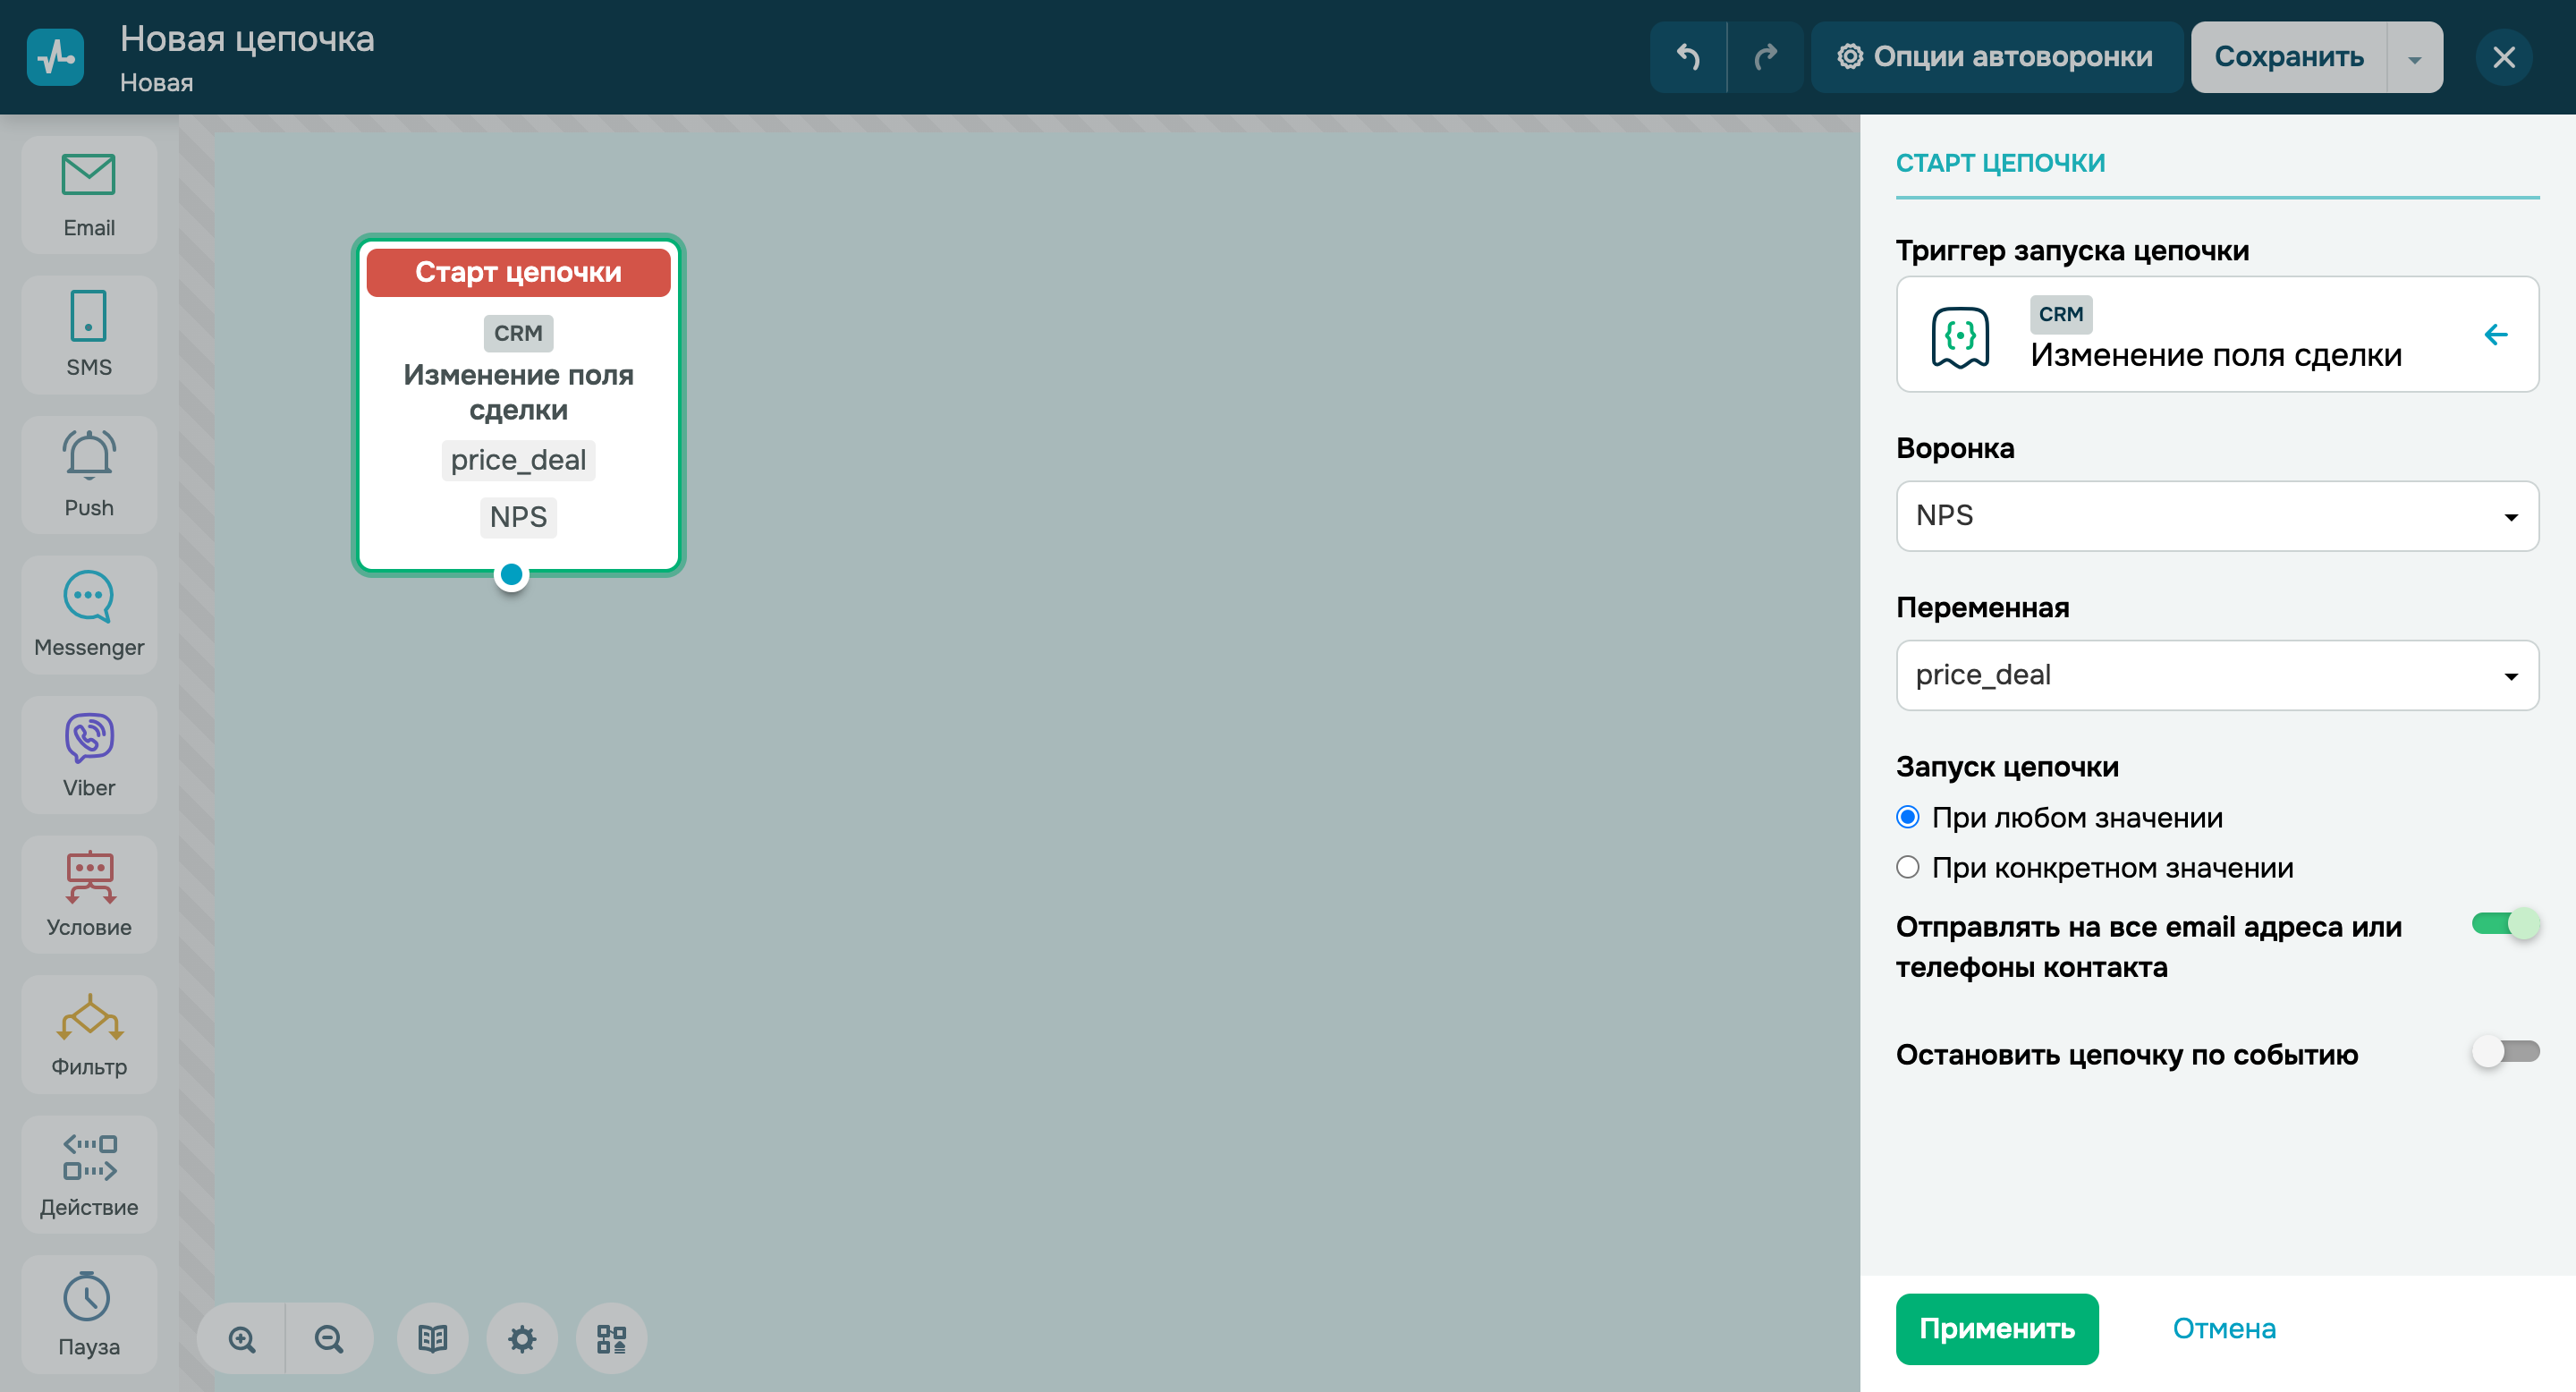Select 'При конкретном значении' radio option

point(1908,867)
